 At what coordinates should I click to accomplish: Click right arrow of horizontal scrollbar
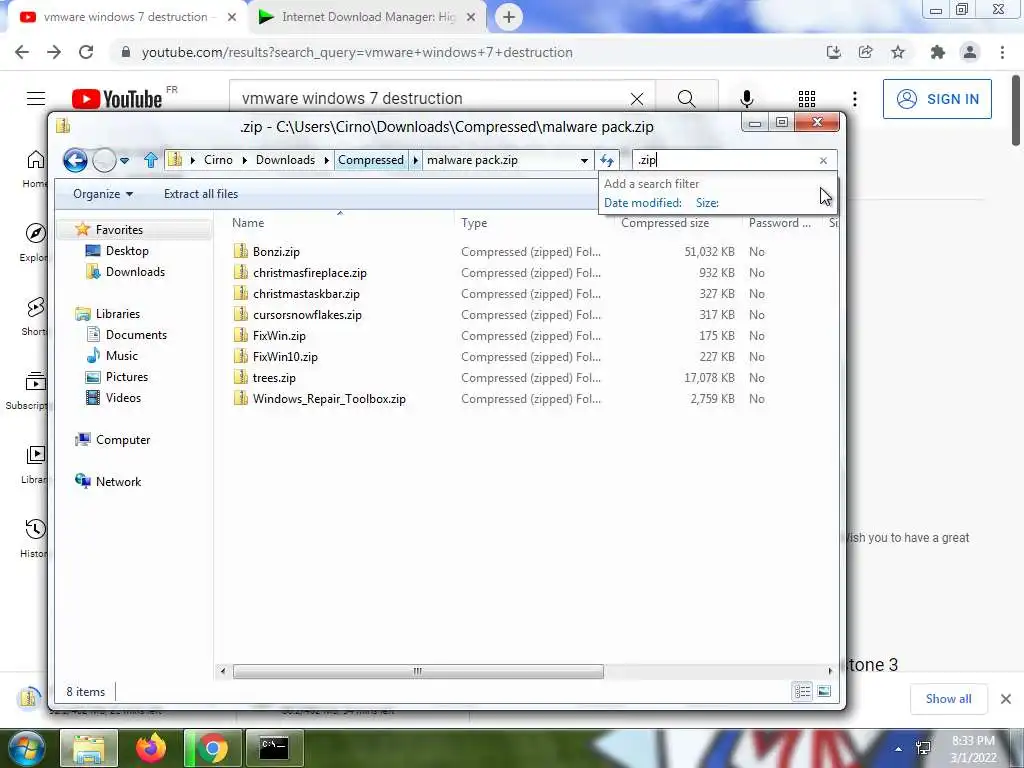tap(830, 671)
